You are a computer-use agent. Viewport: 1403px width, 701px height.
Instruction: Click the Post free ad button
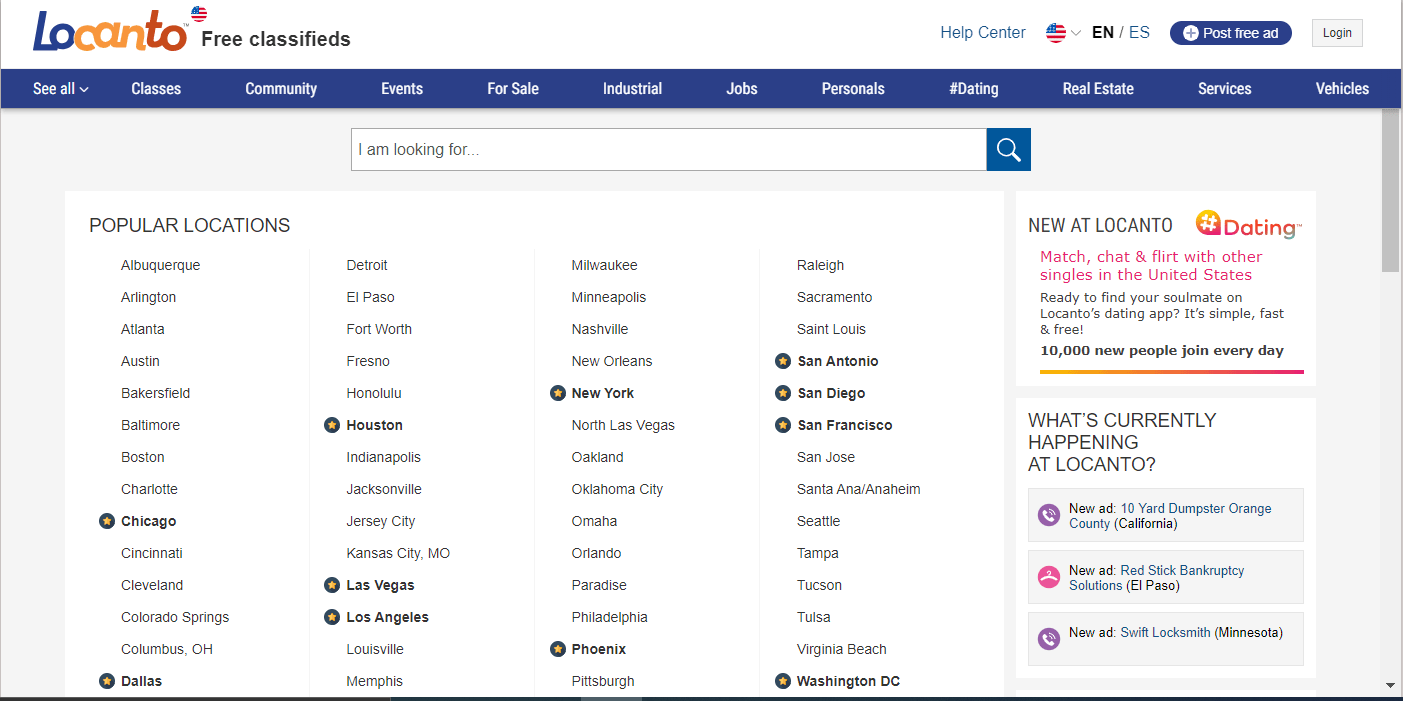pyautogui.click(x=1231, y=33)
